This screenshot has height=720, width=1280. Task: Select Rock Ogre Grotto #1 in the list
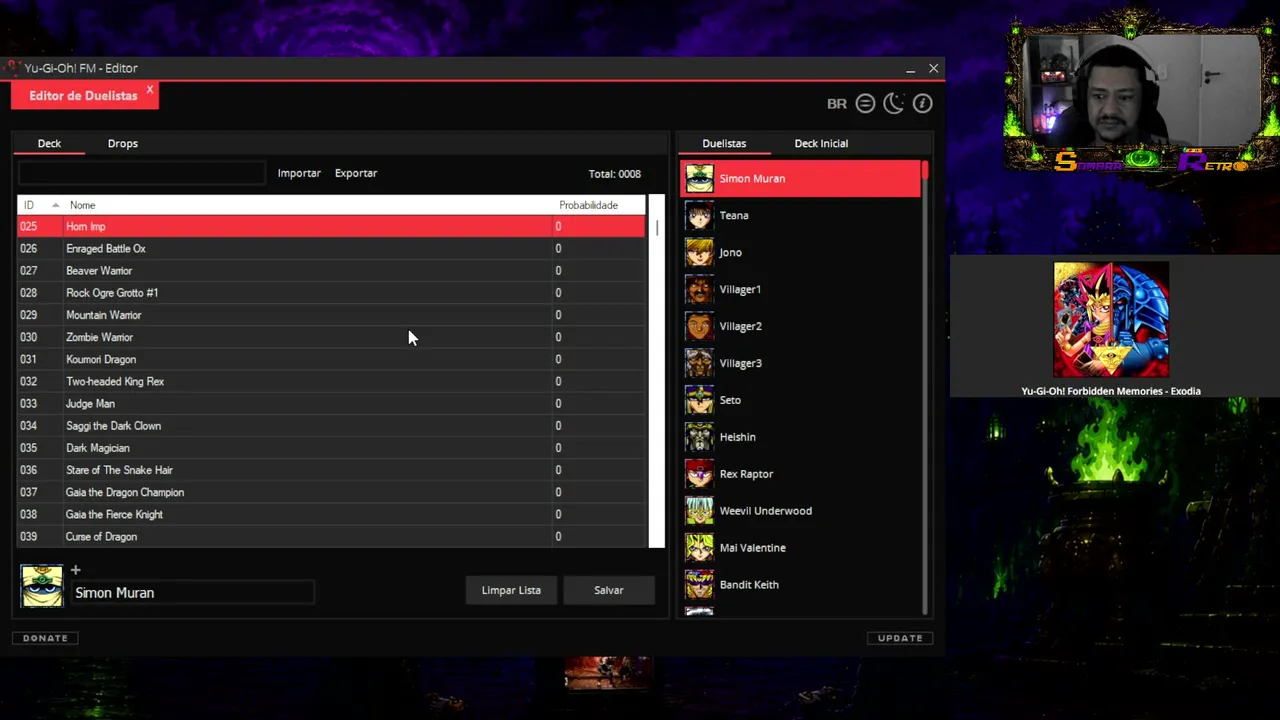tap(331, 293)
